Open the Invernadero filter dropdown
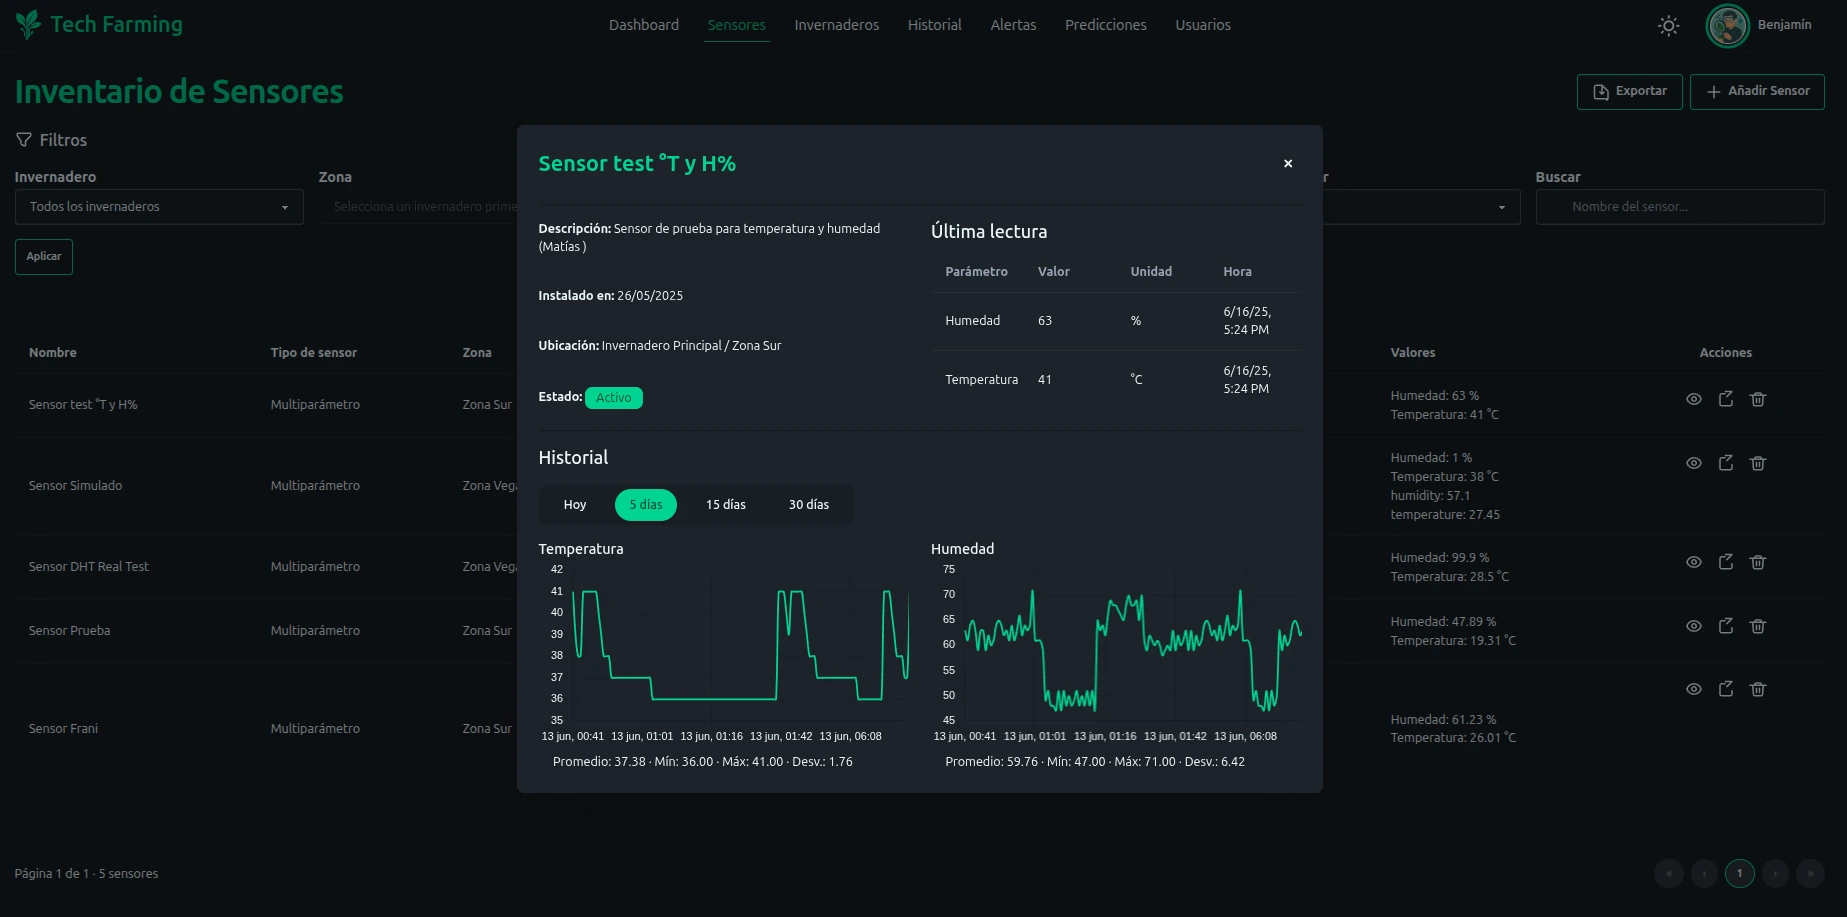1847x917 pixels. [159, 207]
